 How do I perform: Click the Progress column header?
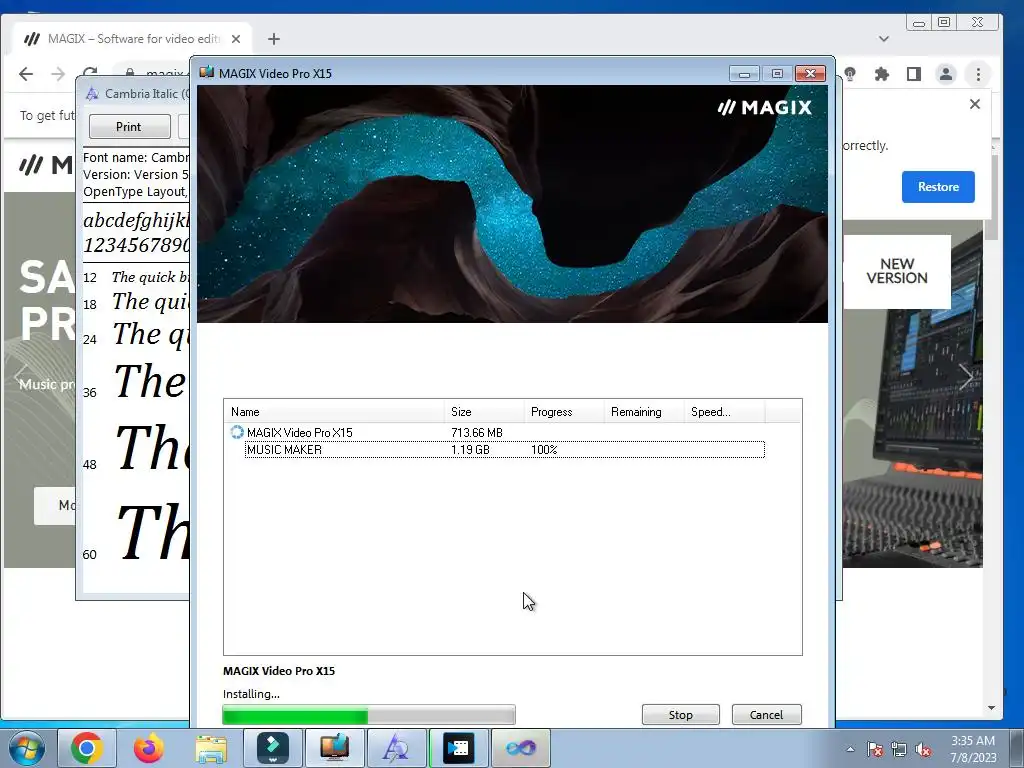(x=564, y=411)
